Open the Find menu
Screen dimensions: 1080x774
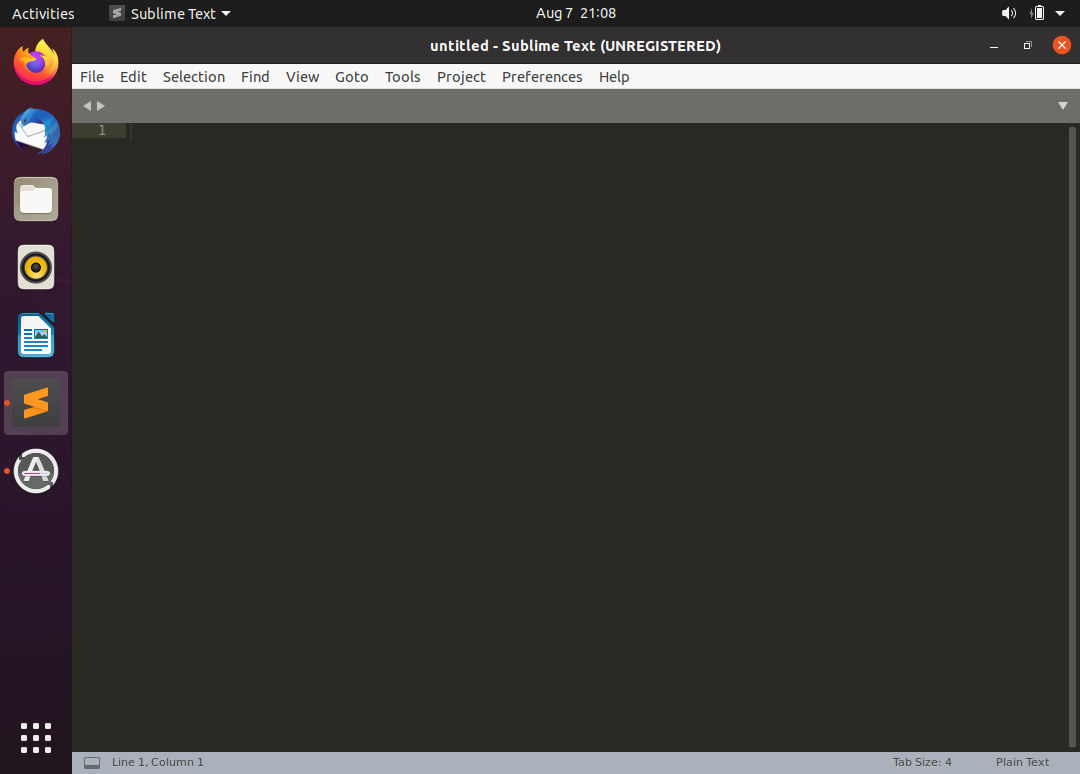[x=255, y=76]
